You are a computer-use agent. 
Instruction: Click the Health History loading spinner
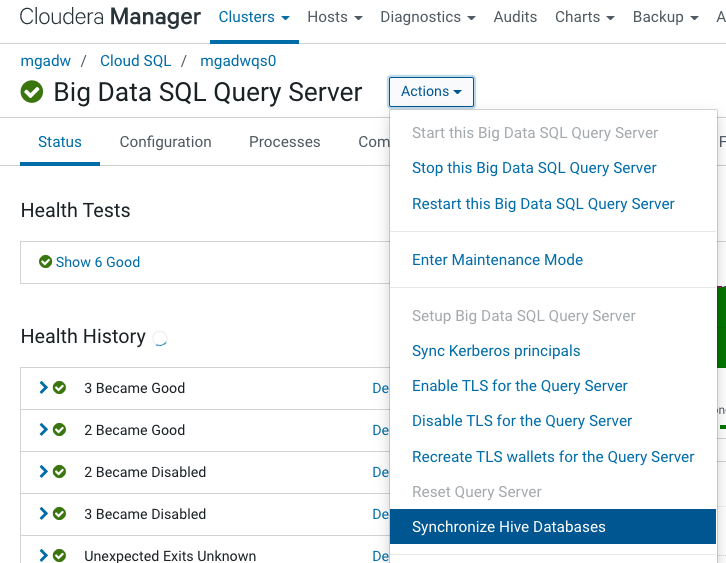(160, 338)
